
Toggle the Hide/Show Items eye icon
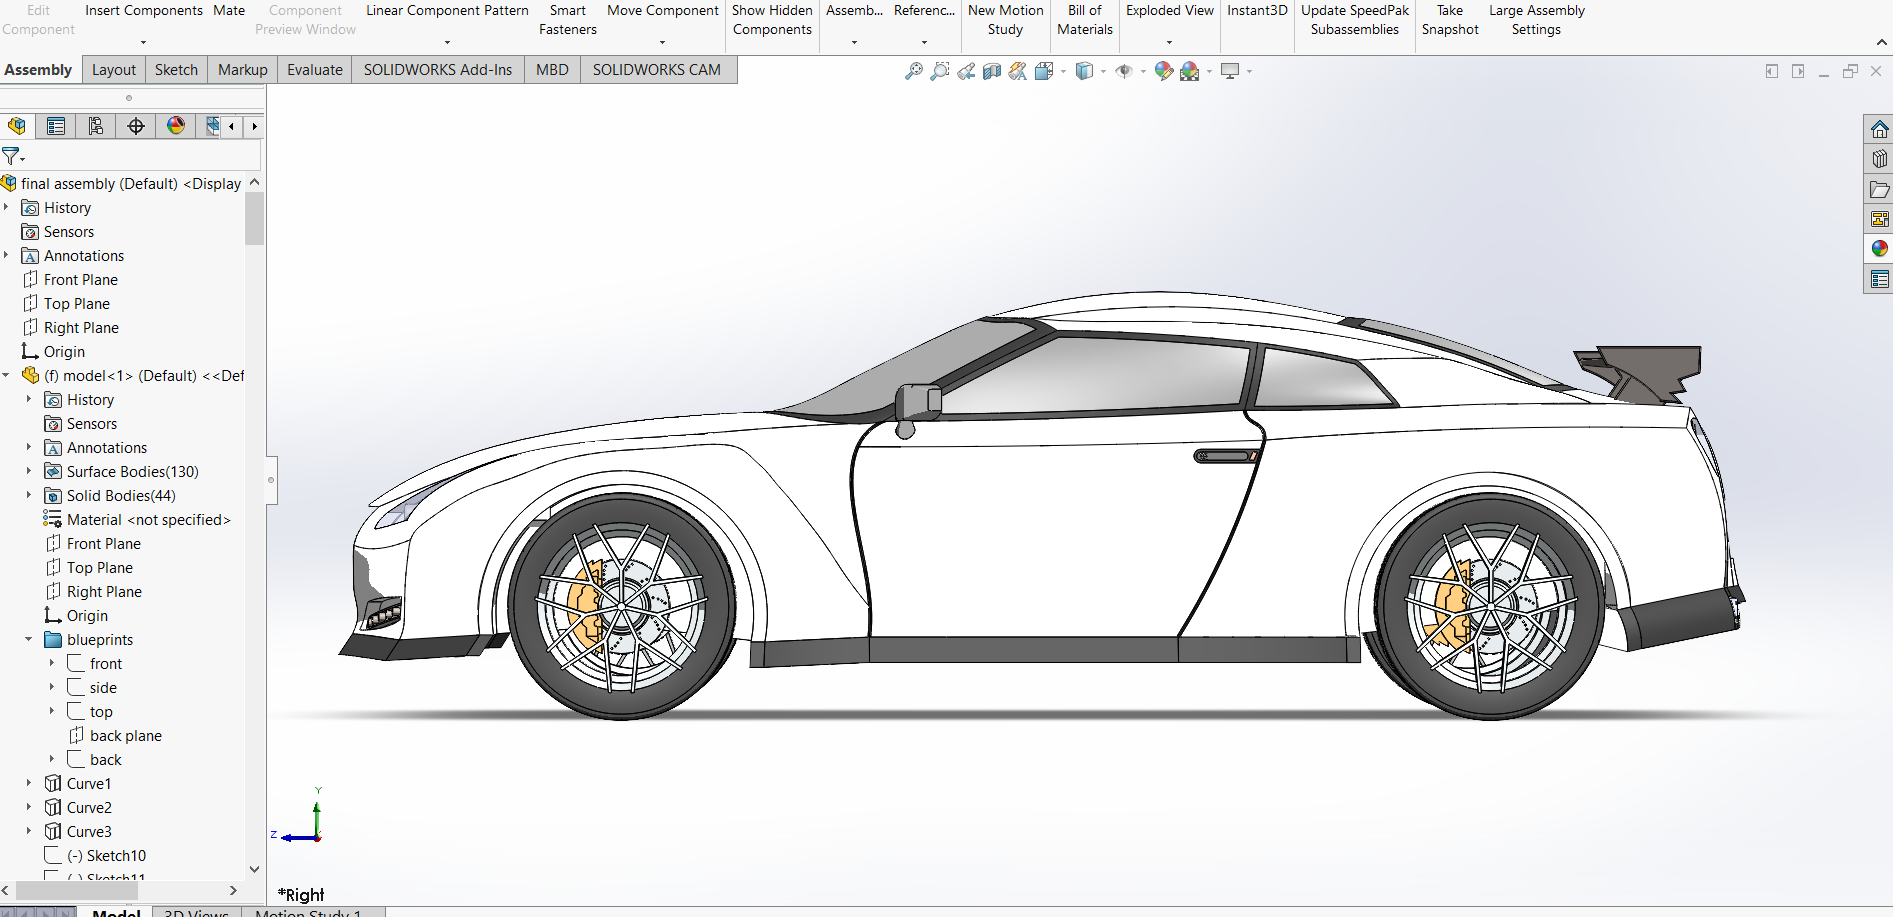[1124, 71]
